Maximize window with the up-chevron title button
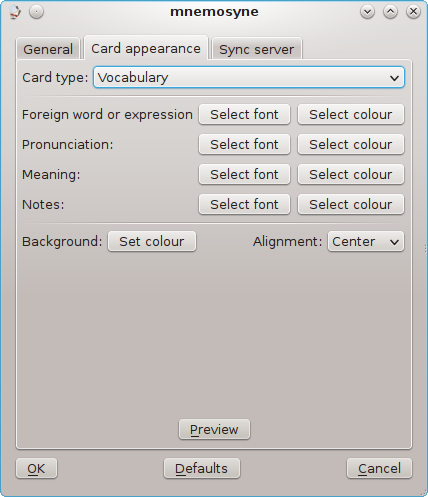This screenshot has width=428, height=497. point(390,12)
